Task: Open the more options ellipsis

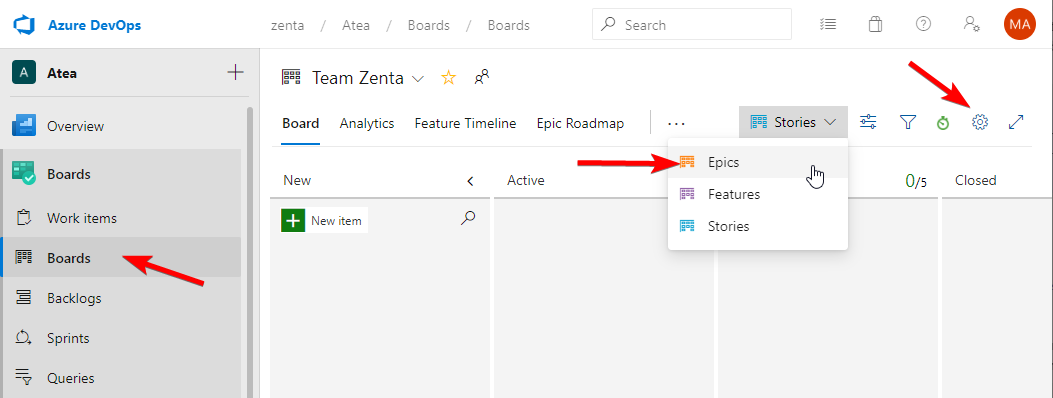Action: point(676,123)
